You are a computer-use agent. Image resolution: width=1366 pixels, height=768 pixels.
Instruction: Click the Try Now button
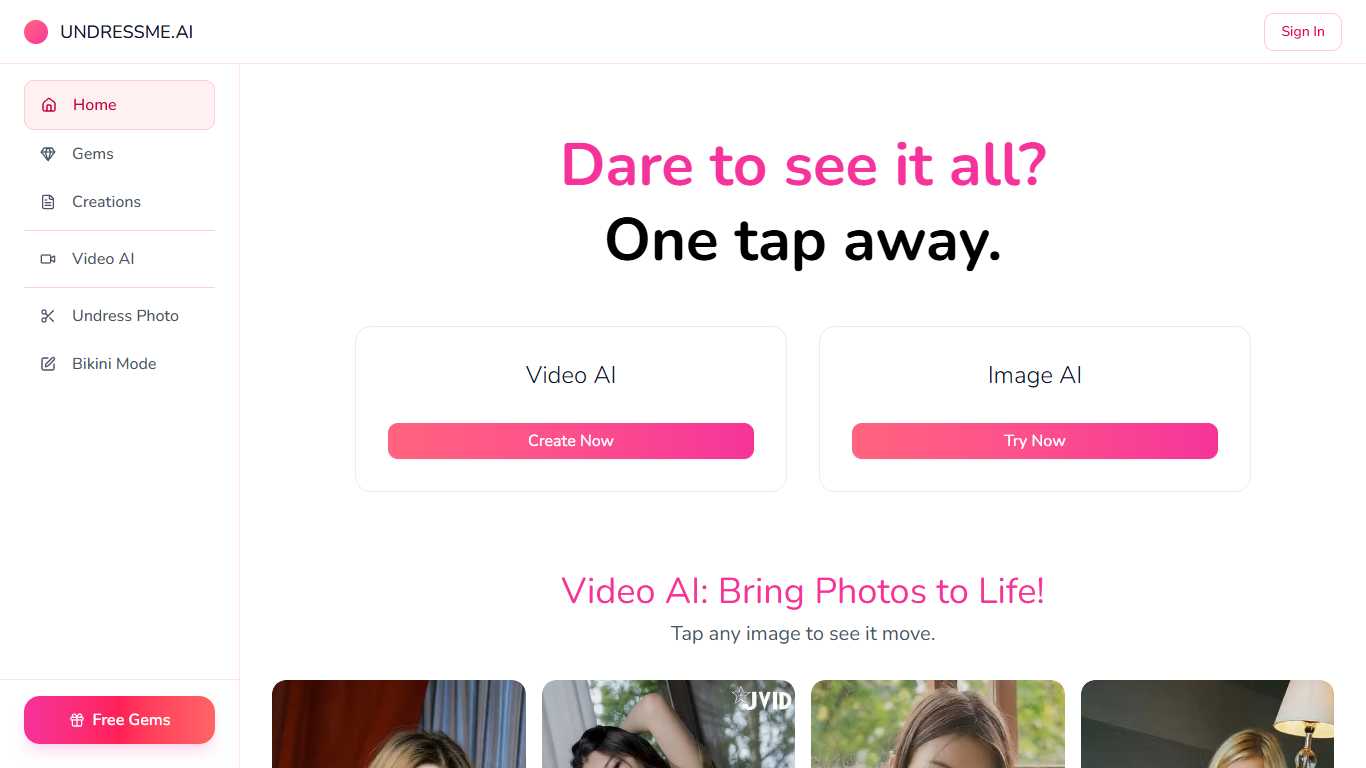tap(1035, 441)
